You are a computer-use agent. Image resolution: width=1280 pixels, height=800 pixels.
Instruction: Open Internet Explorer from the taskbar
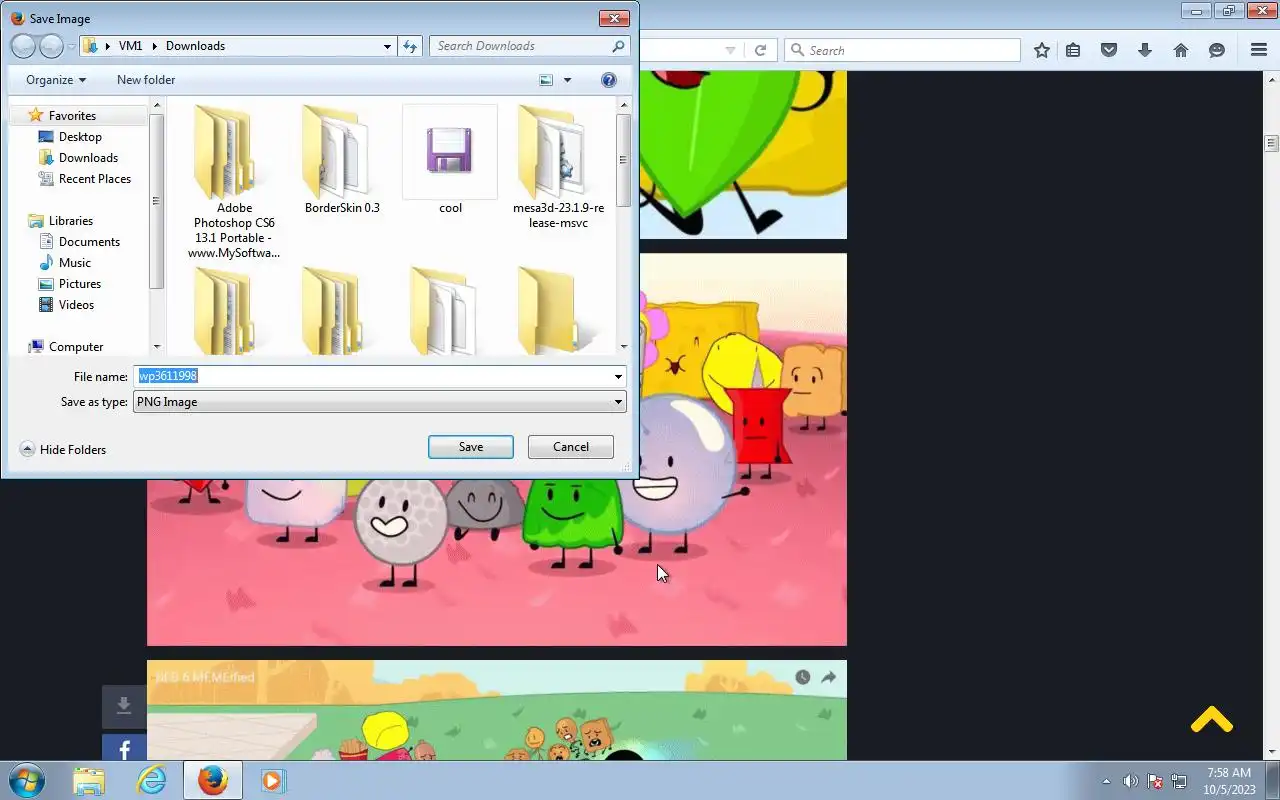[x=152, y=780]
